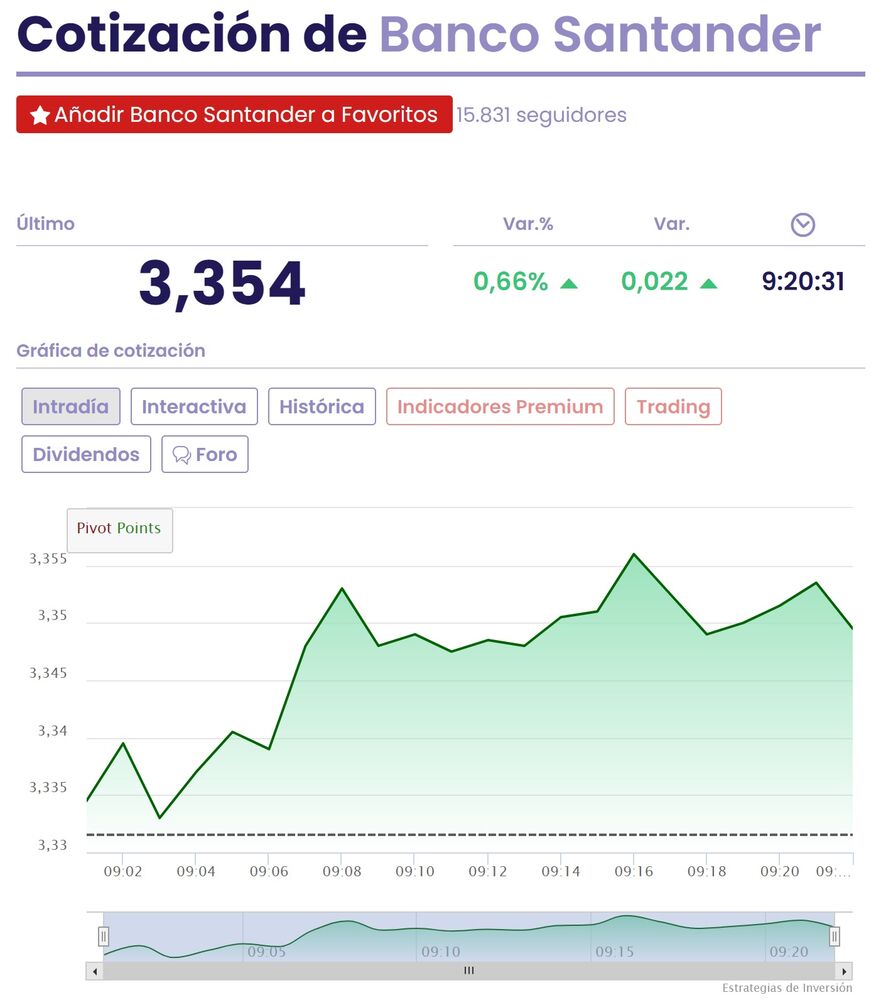Click the 15.831 seguidores link
The width and height of the screenshot is (881, 1000).
[541, 115]
